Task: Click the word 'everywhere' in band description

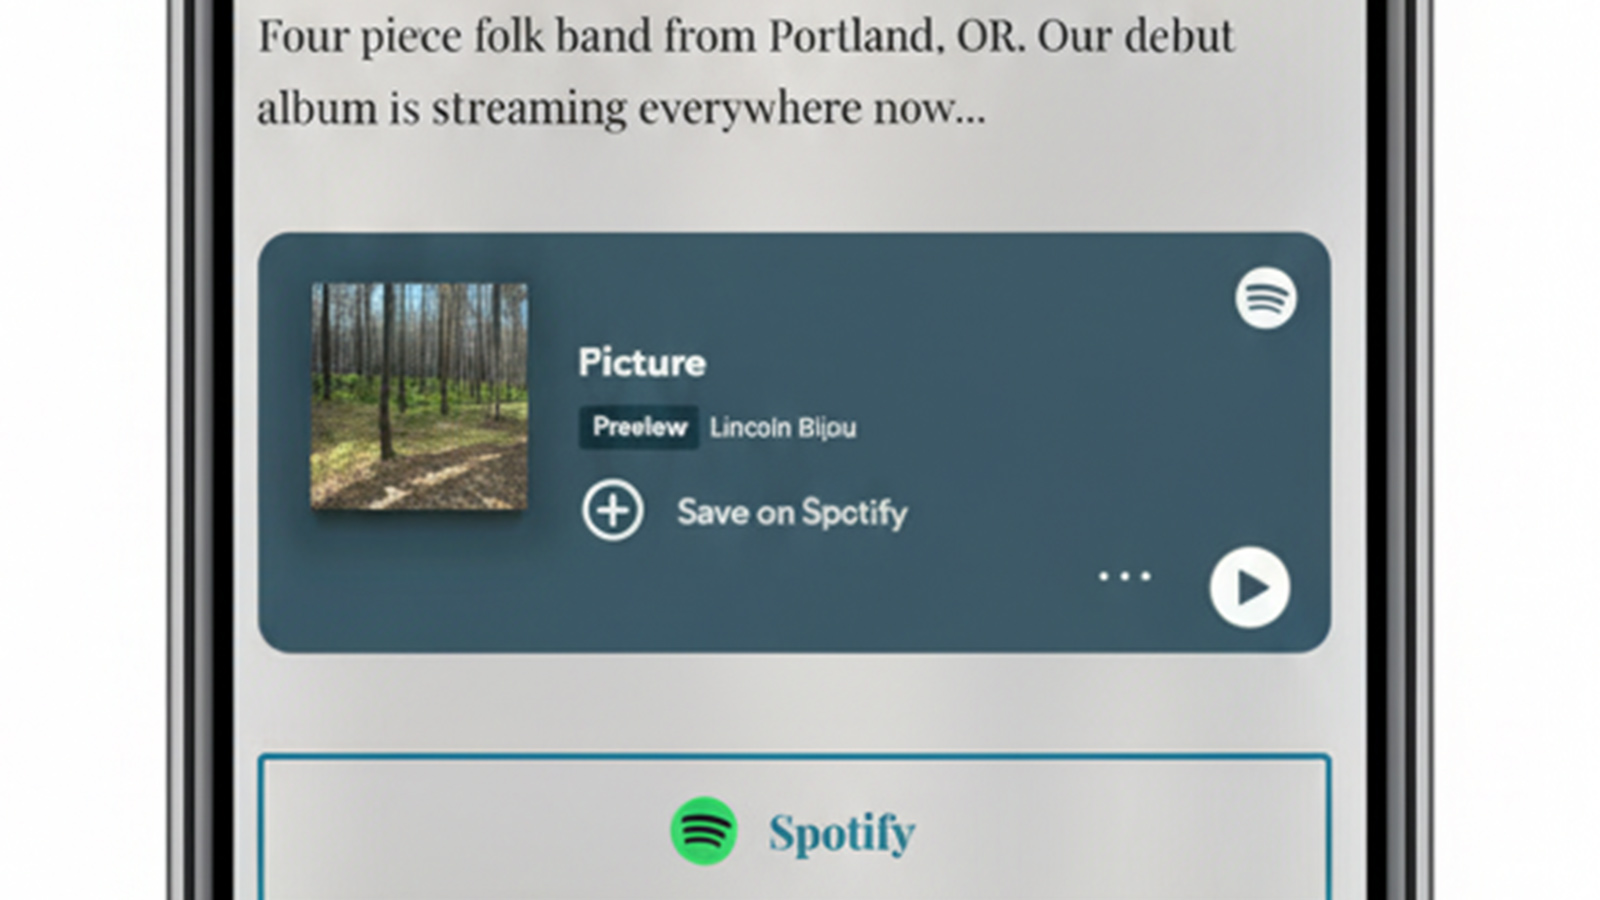Action: (x=749, y=109)
